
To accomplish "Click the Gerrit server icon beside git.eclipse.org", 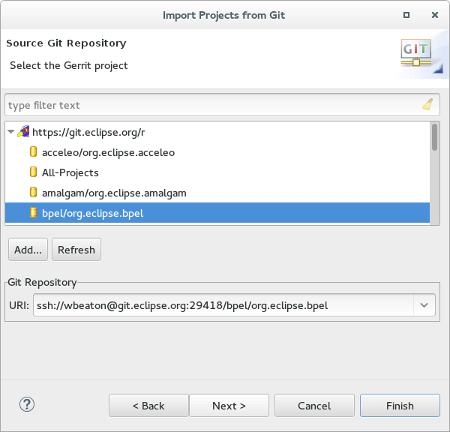I will tap(23, 132).
